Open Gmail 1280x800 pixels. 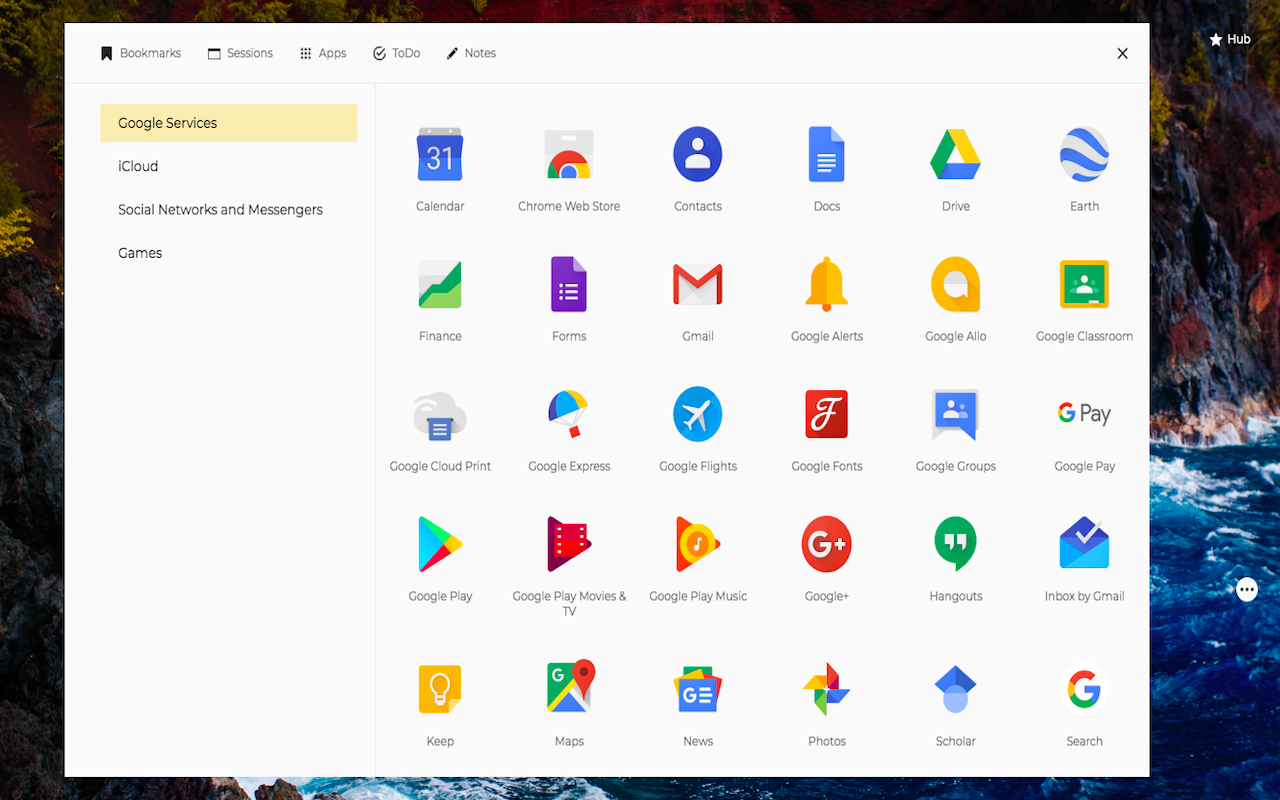tap(698, 285)
